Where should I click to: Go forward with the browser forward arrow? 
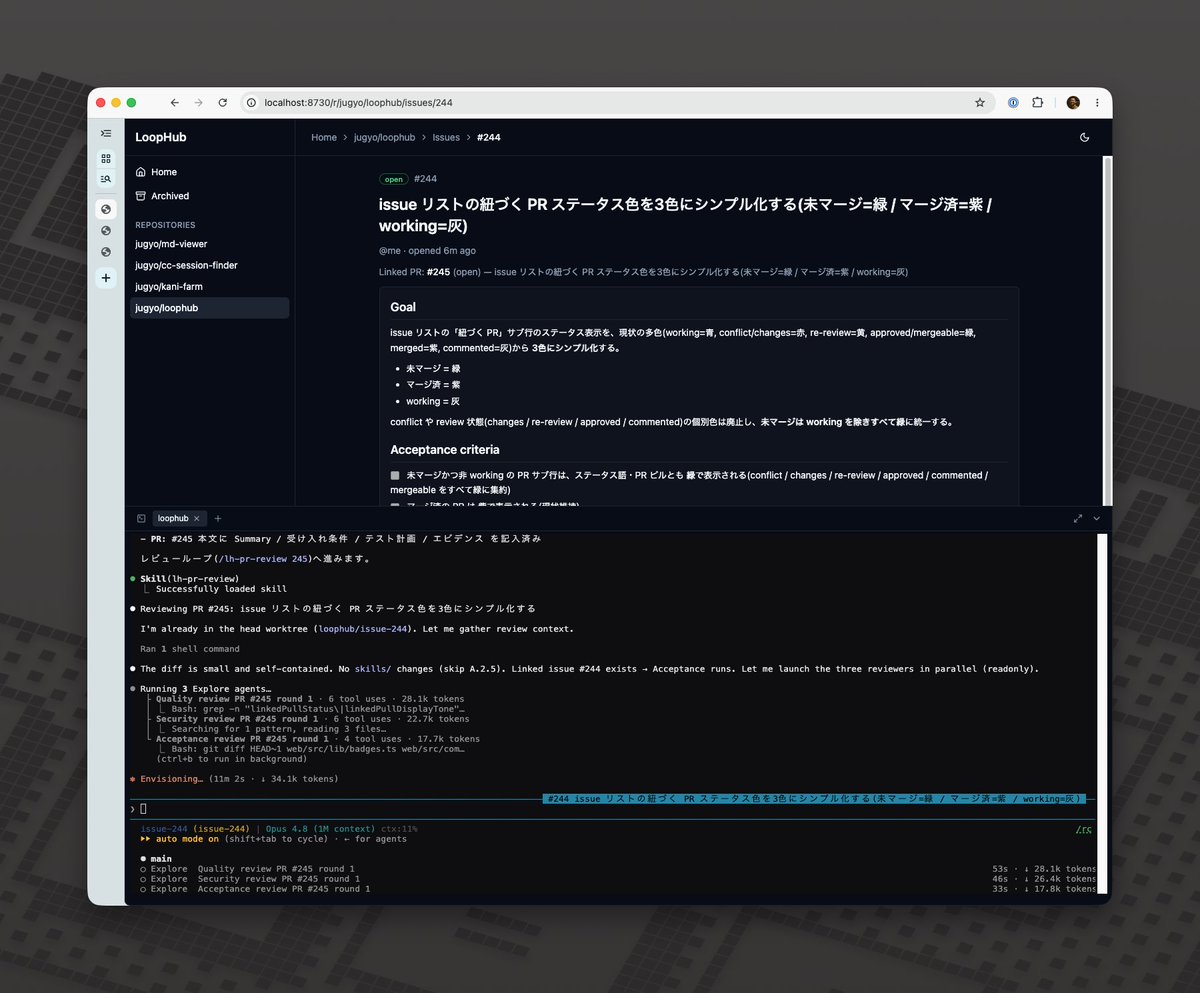pos(198,103)
